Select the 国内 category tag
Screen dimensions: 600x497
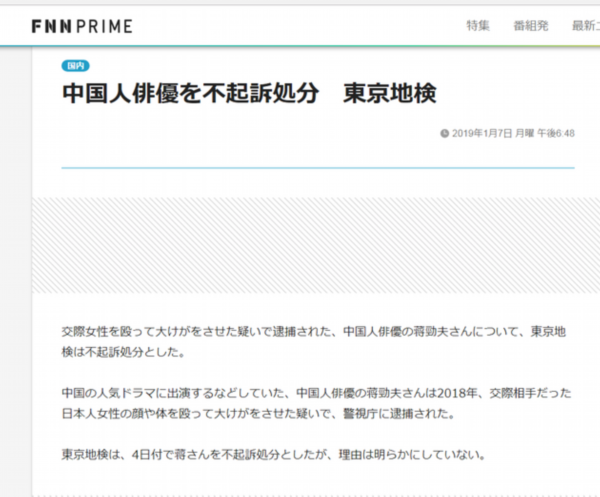(75, 66)
